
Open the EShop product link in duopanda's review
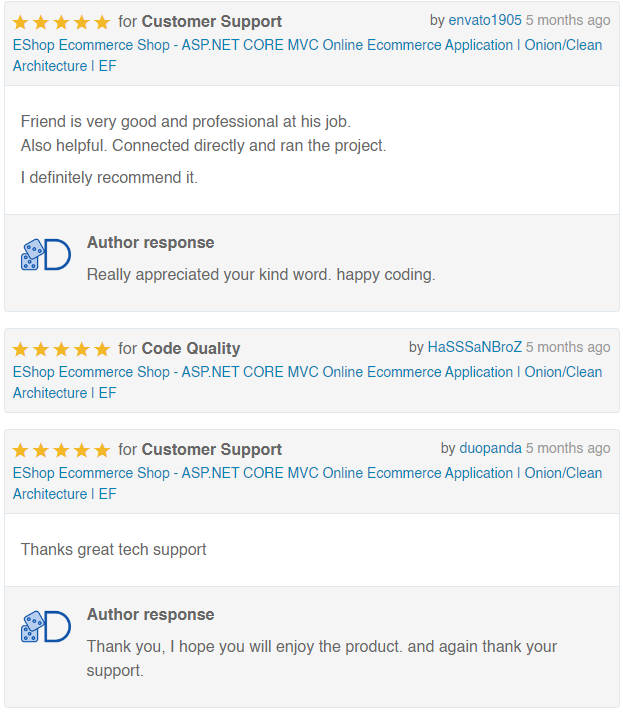(307, 473)
